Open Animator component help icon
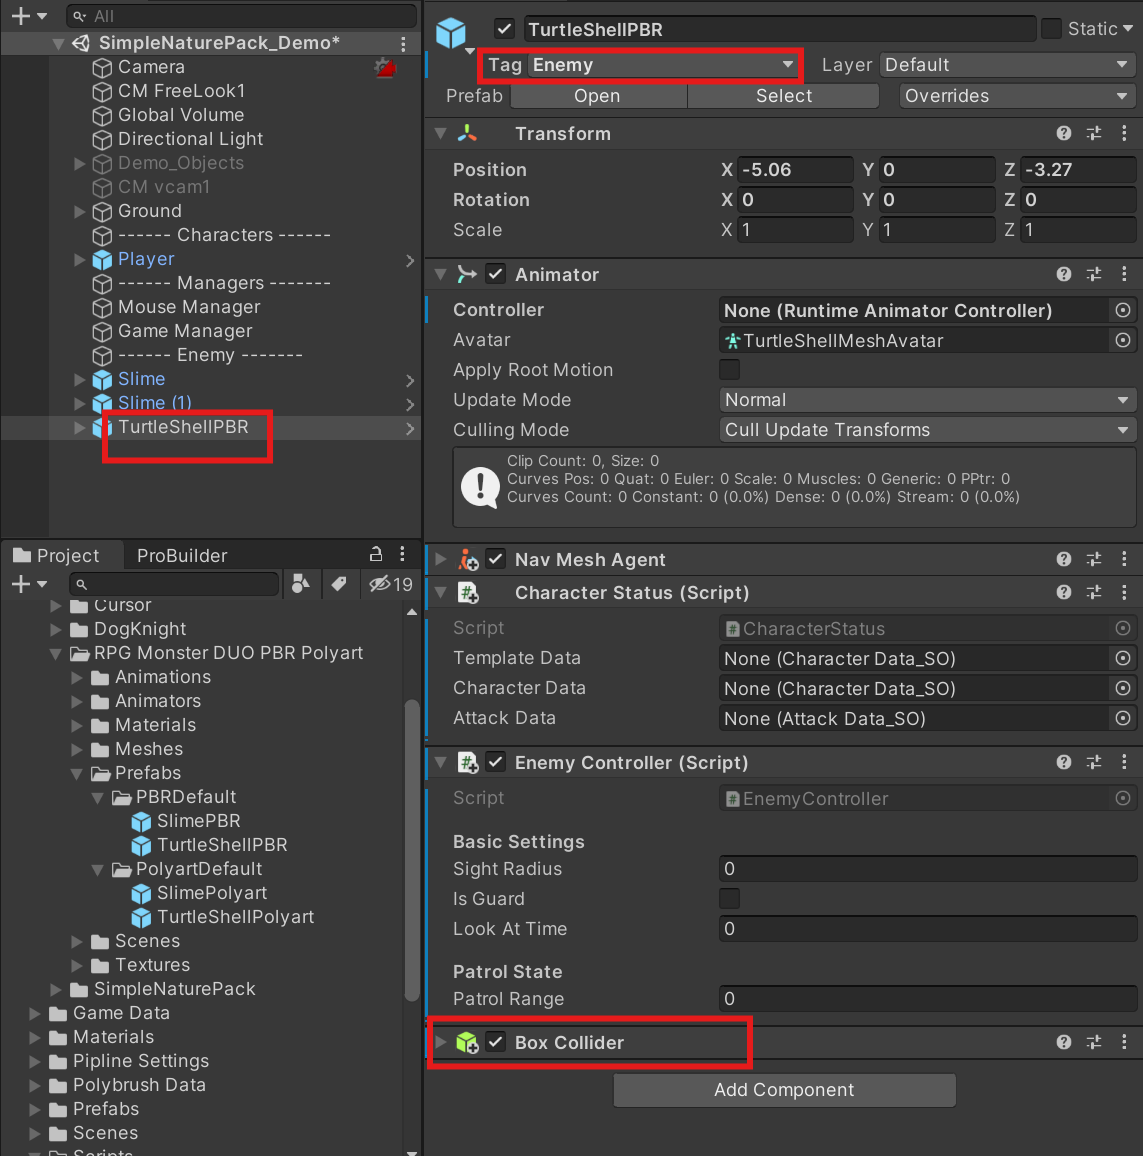The height and width of the screenshot is (1156, 1143). pos(1063,274)
